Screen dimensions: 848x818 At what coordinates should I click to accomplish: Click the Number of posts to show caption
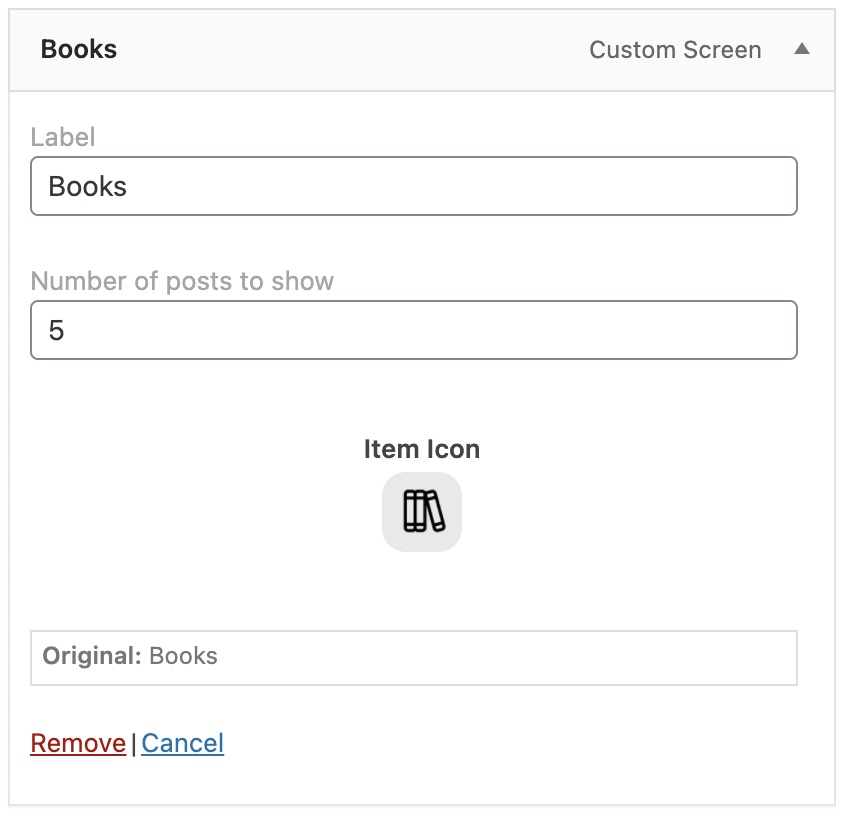182,281
